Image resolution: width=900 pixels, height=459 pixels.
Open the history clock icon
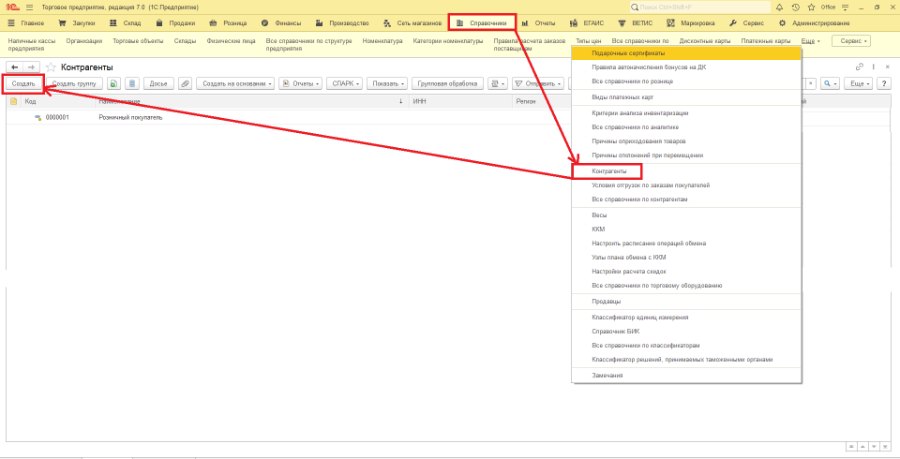pos(795,7)
